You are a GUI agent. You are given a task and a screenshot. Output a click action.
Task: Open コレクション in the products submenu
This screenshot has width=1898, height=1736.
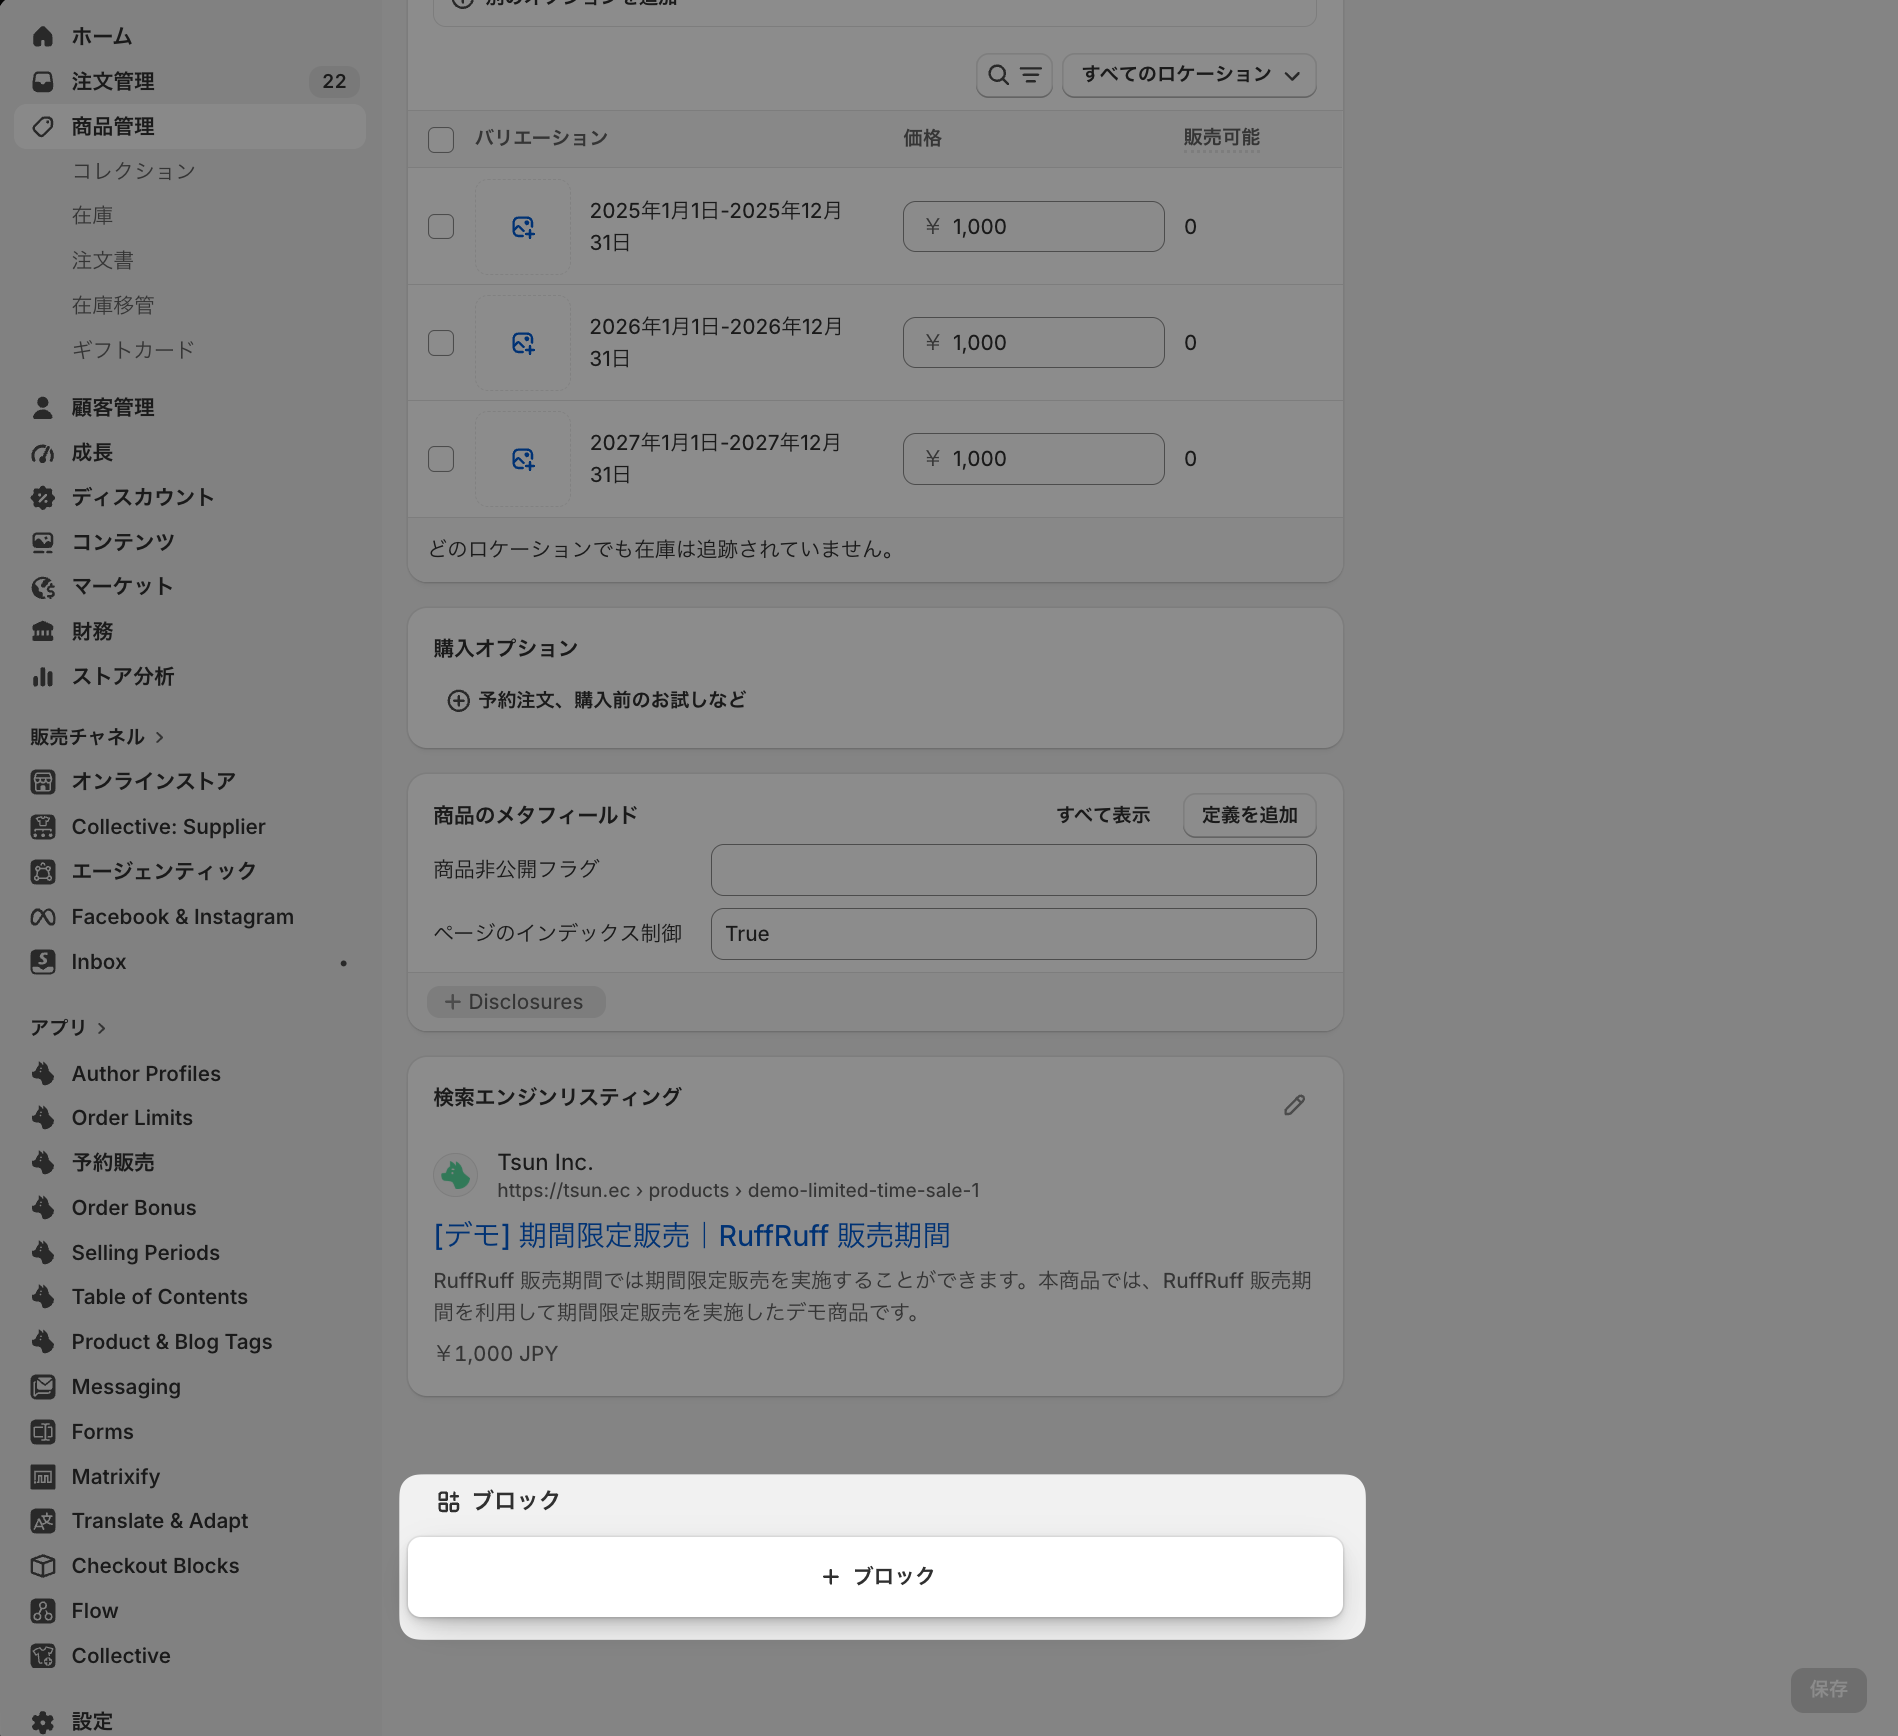coord(134,171)
